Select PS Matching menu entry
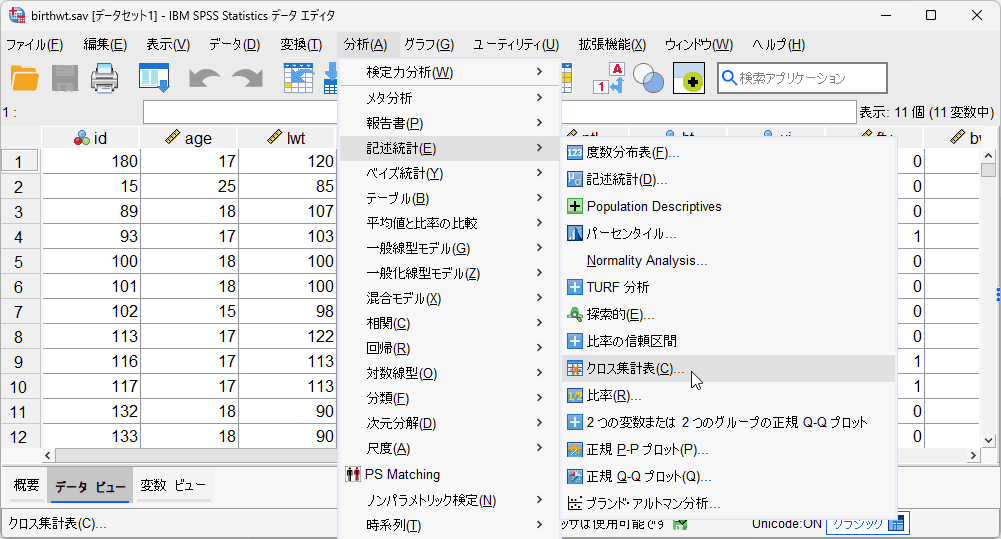 coord(449,474)
